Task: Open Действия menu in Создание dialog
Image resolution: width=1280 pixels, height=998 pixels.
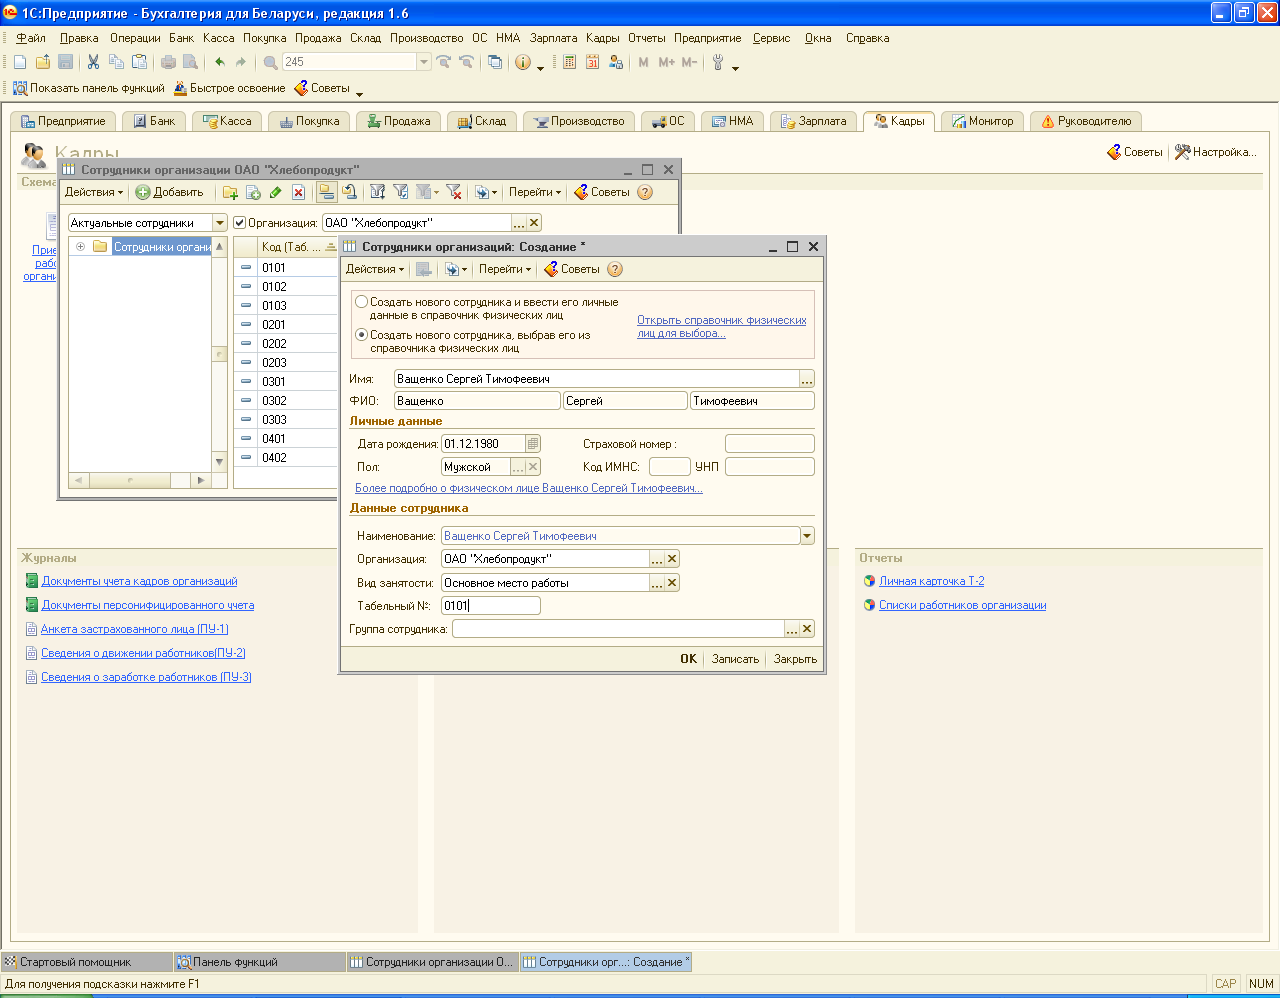Action: [375, 269]
